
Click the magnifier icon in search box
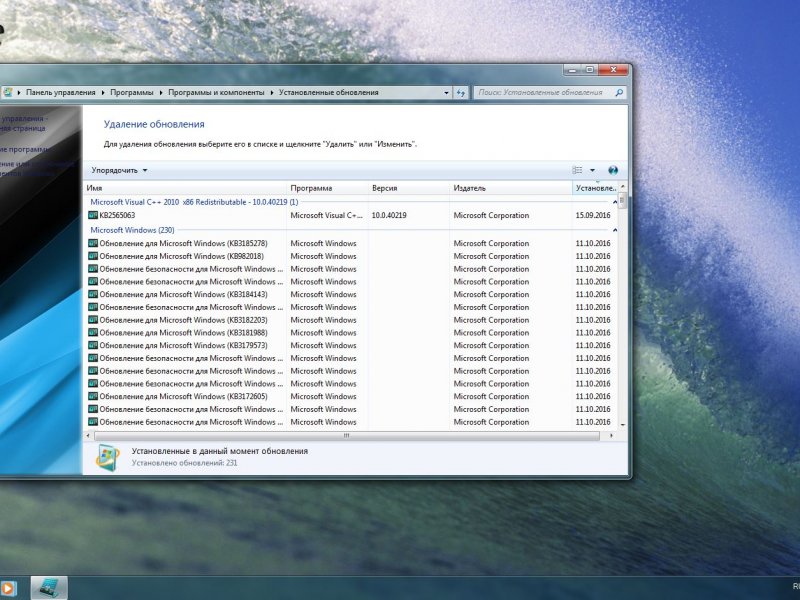619,93
